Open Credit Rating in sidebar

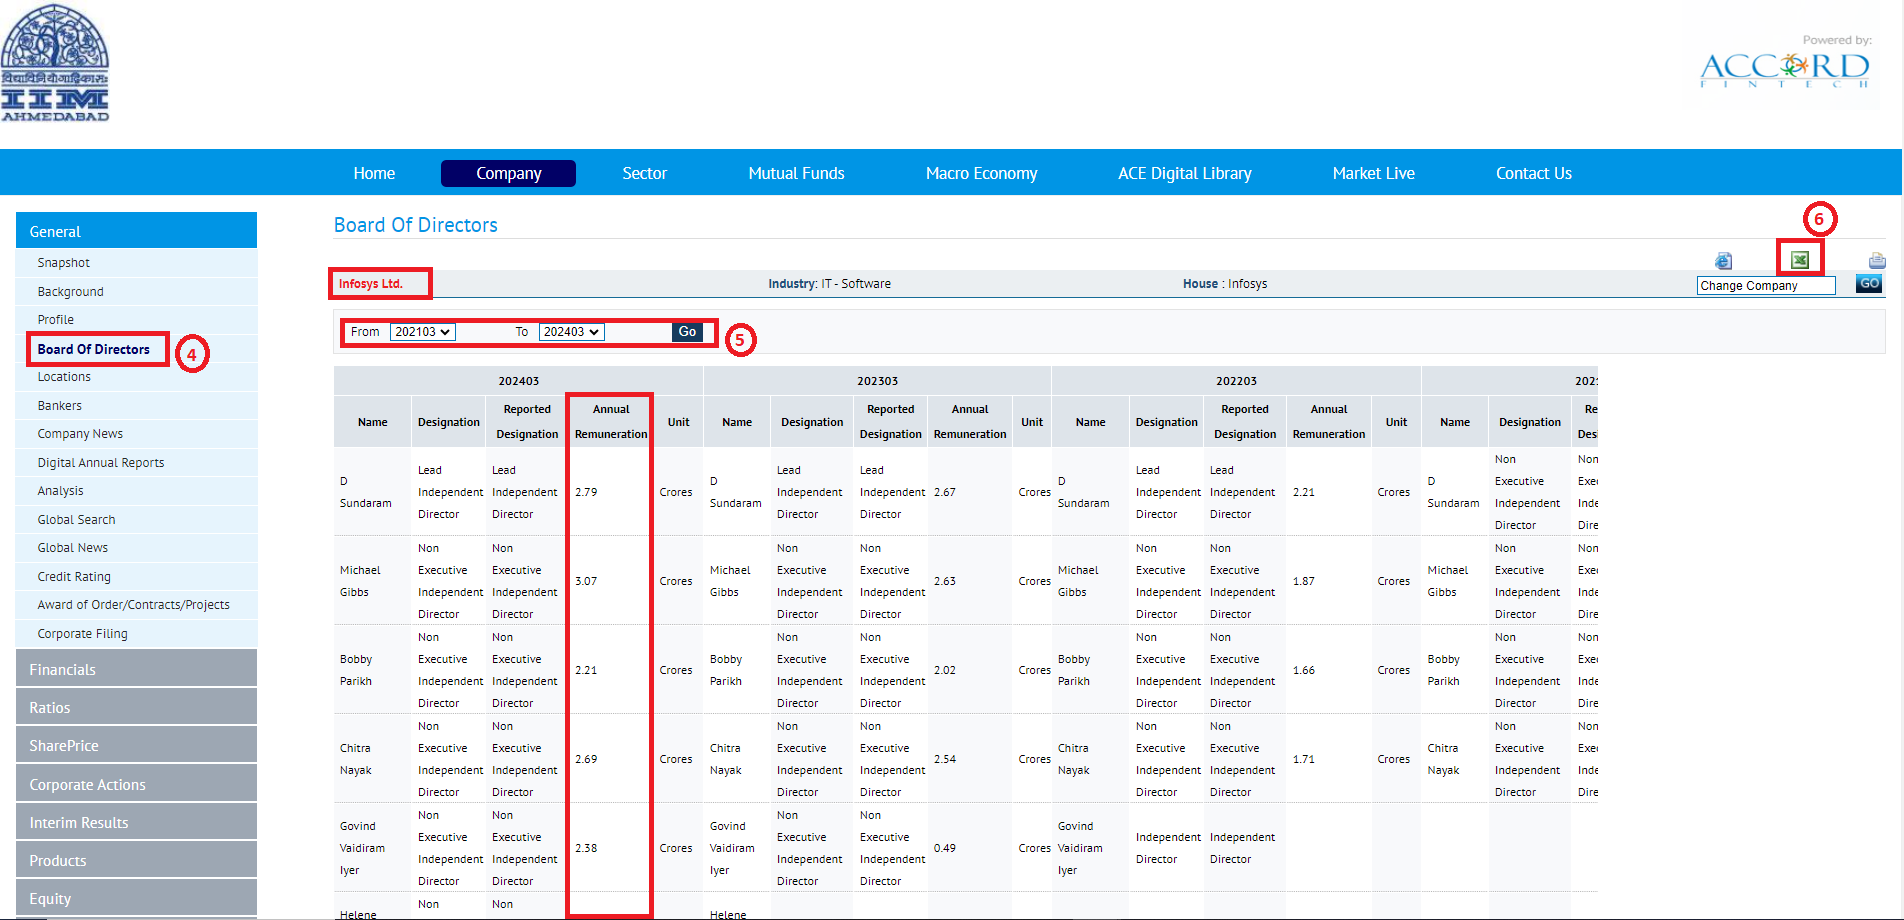tap(74, 577)
